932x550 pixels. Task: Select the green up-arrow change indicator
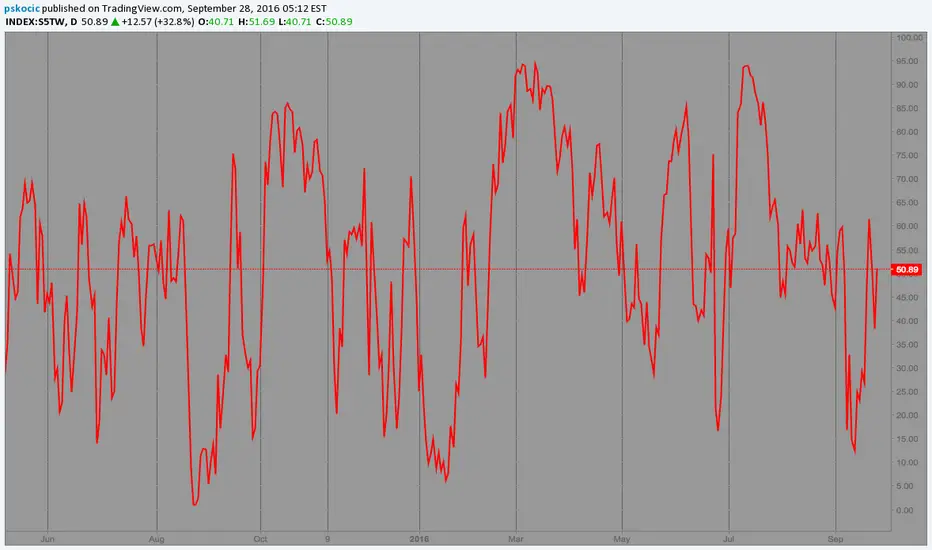point(115,22)
